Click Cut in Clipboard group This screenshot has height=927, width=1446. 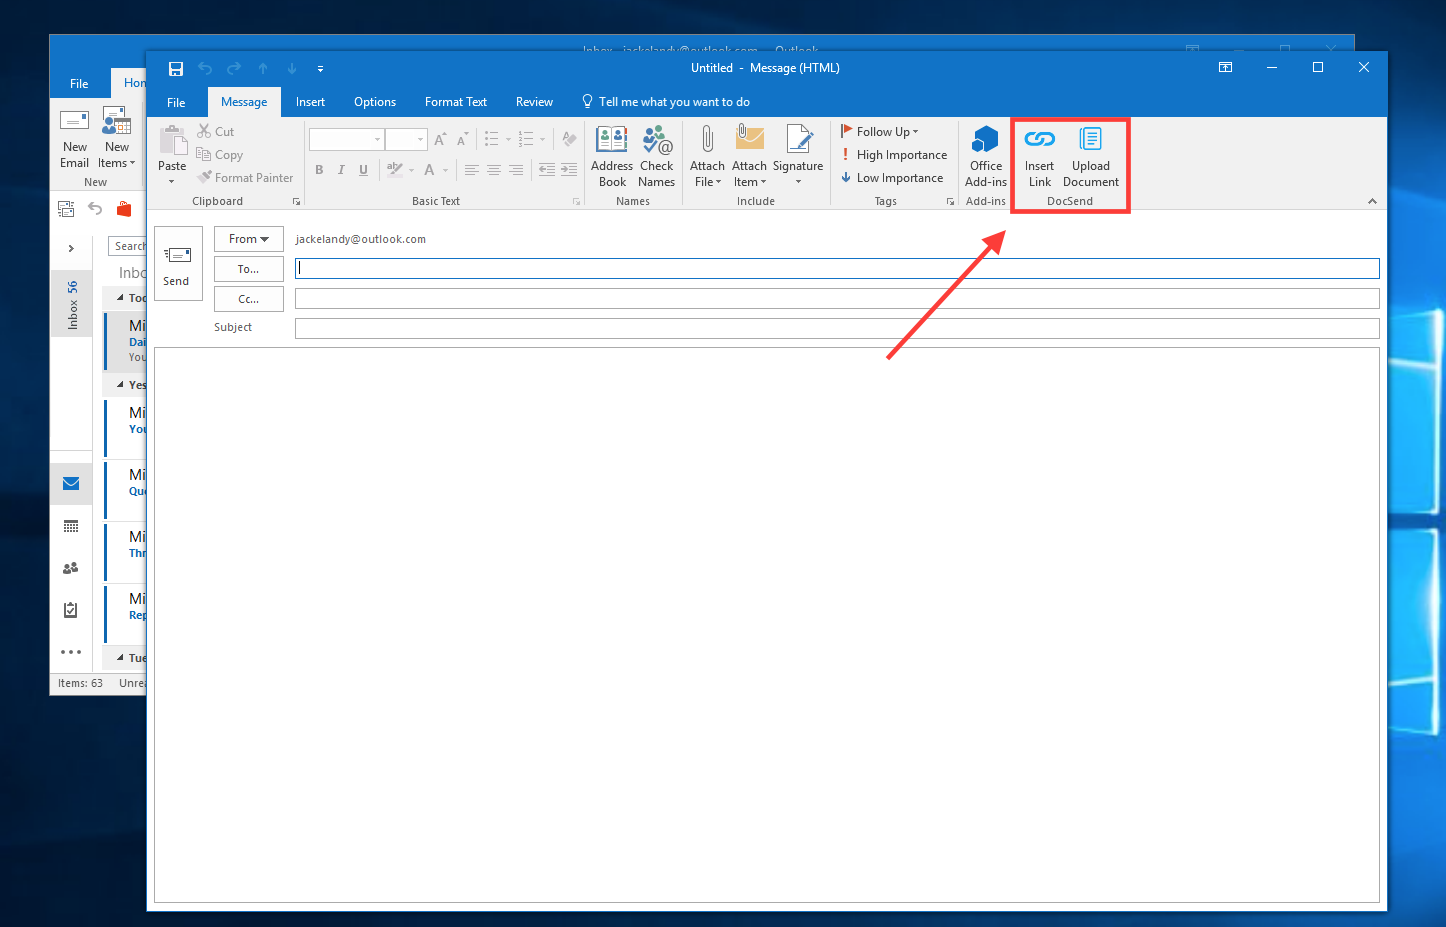pyautogui.click(x=216, y=131)
